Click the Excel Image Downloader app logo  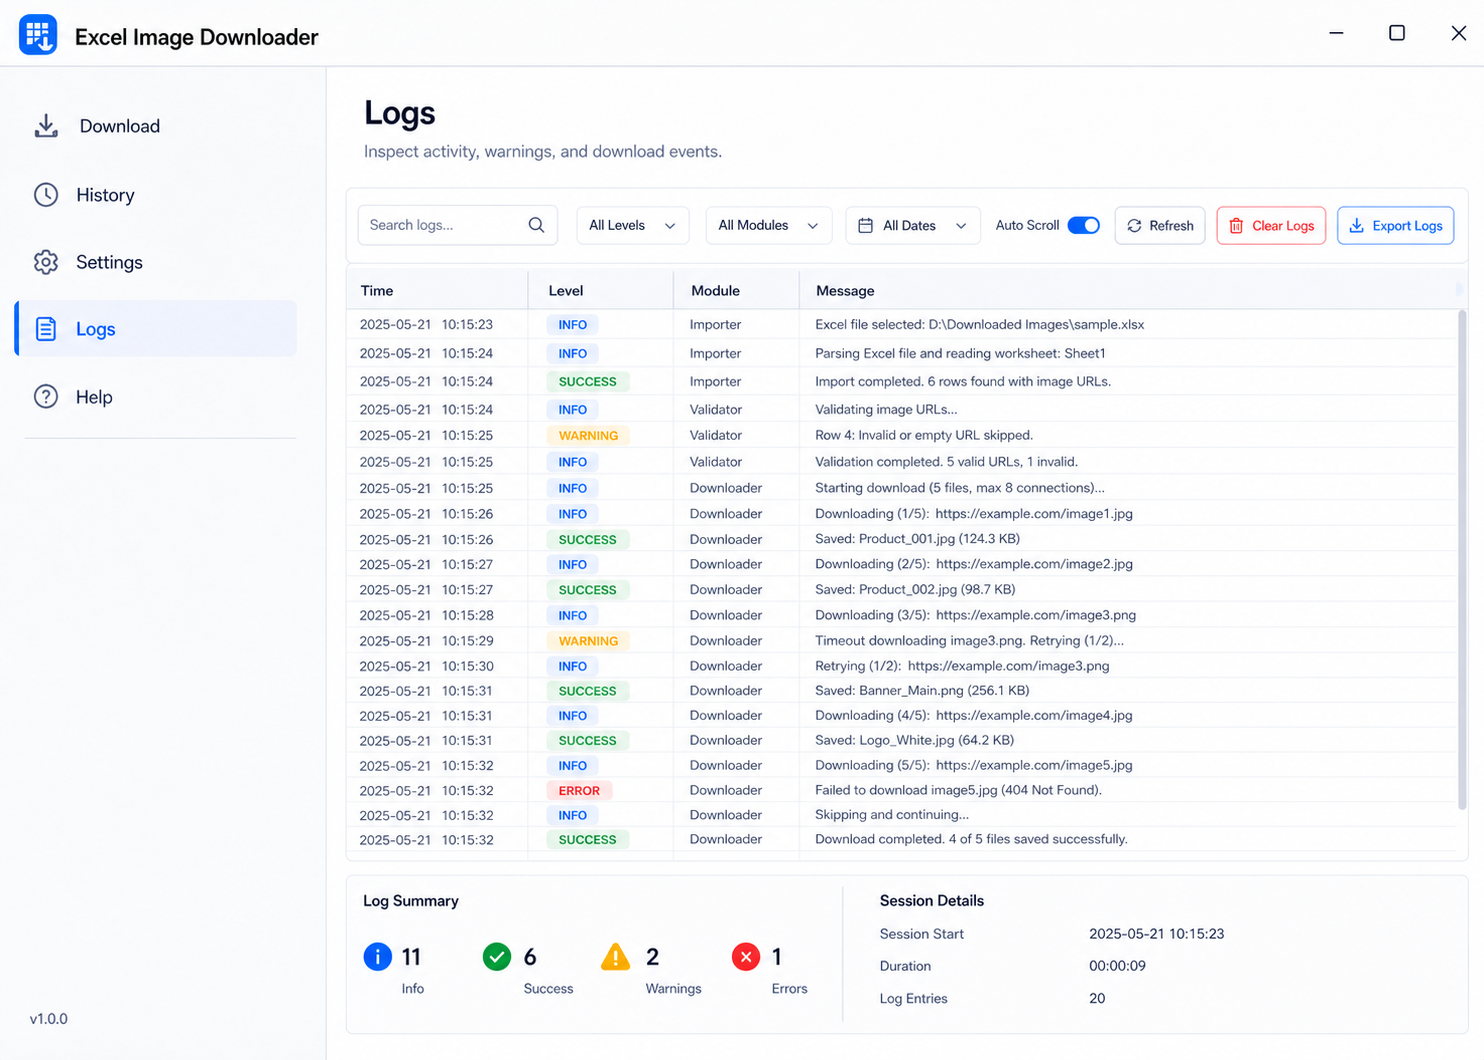coord(38,36)
